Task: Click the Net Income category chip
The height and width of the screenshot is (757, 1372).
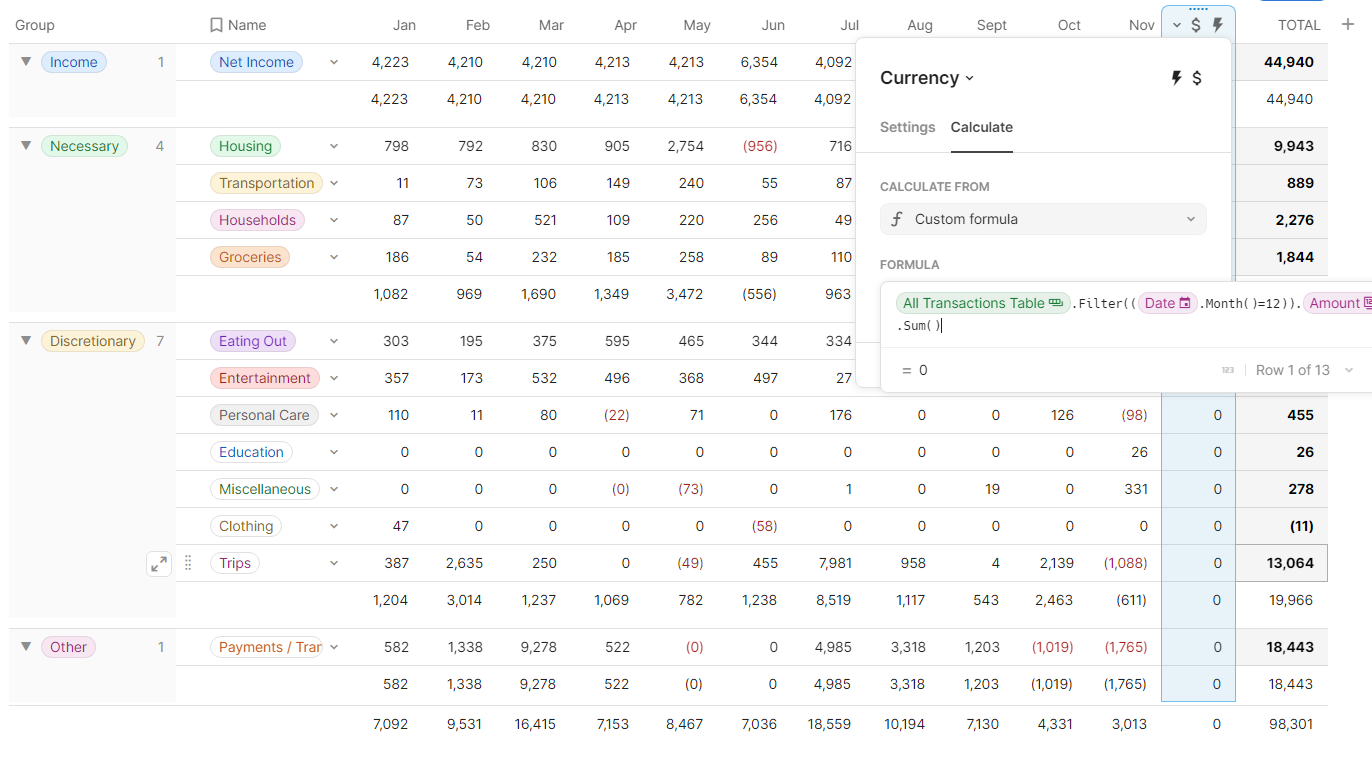Action: [x=256, y=62]
